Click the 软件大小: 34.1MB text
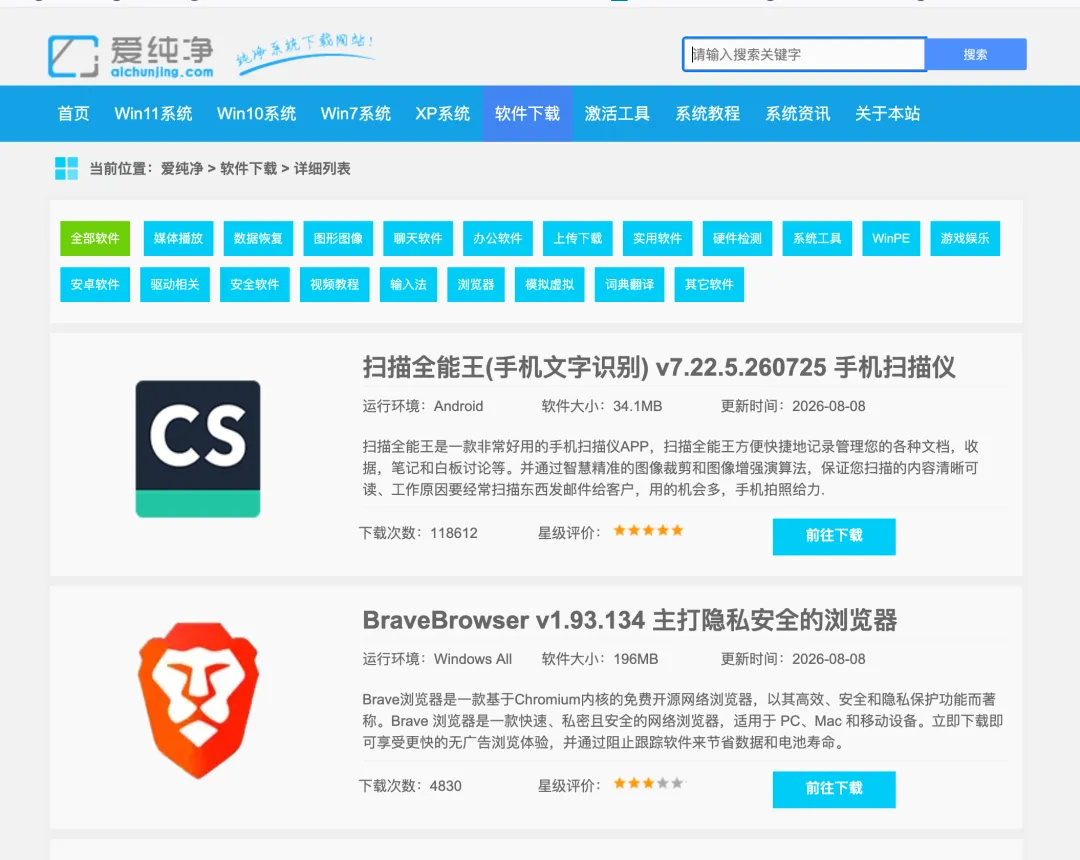The height and width of the screenshot is (860, 1080). point(602,406)
